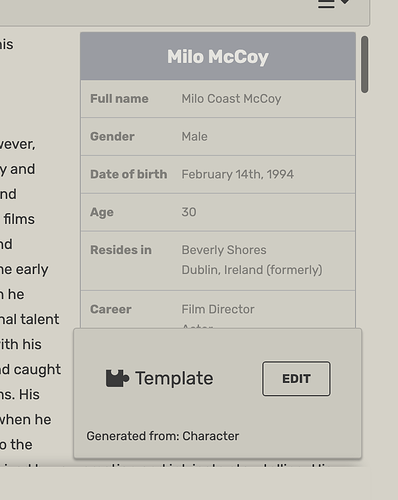Select the February 14th, 1994 value
The image size is (398, 500).
click(238, 174)
